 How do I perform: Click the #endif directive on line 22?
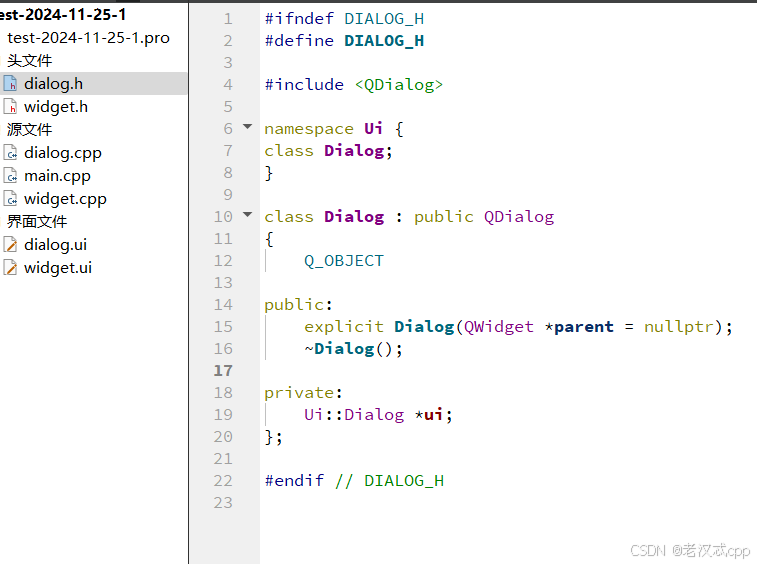tap(294, 481)
